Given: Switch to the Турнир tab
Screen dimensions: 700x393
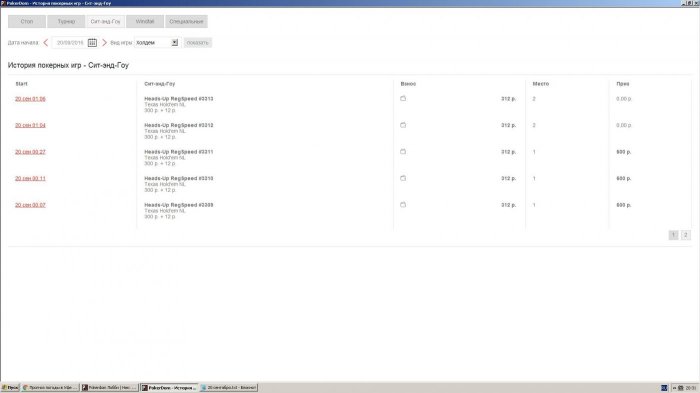Looking at the screenshot, I should [x=66, y=21].
